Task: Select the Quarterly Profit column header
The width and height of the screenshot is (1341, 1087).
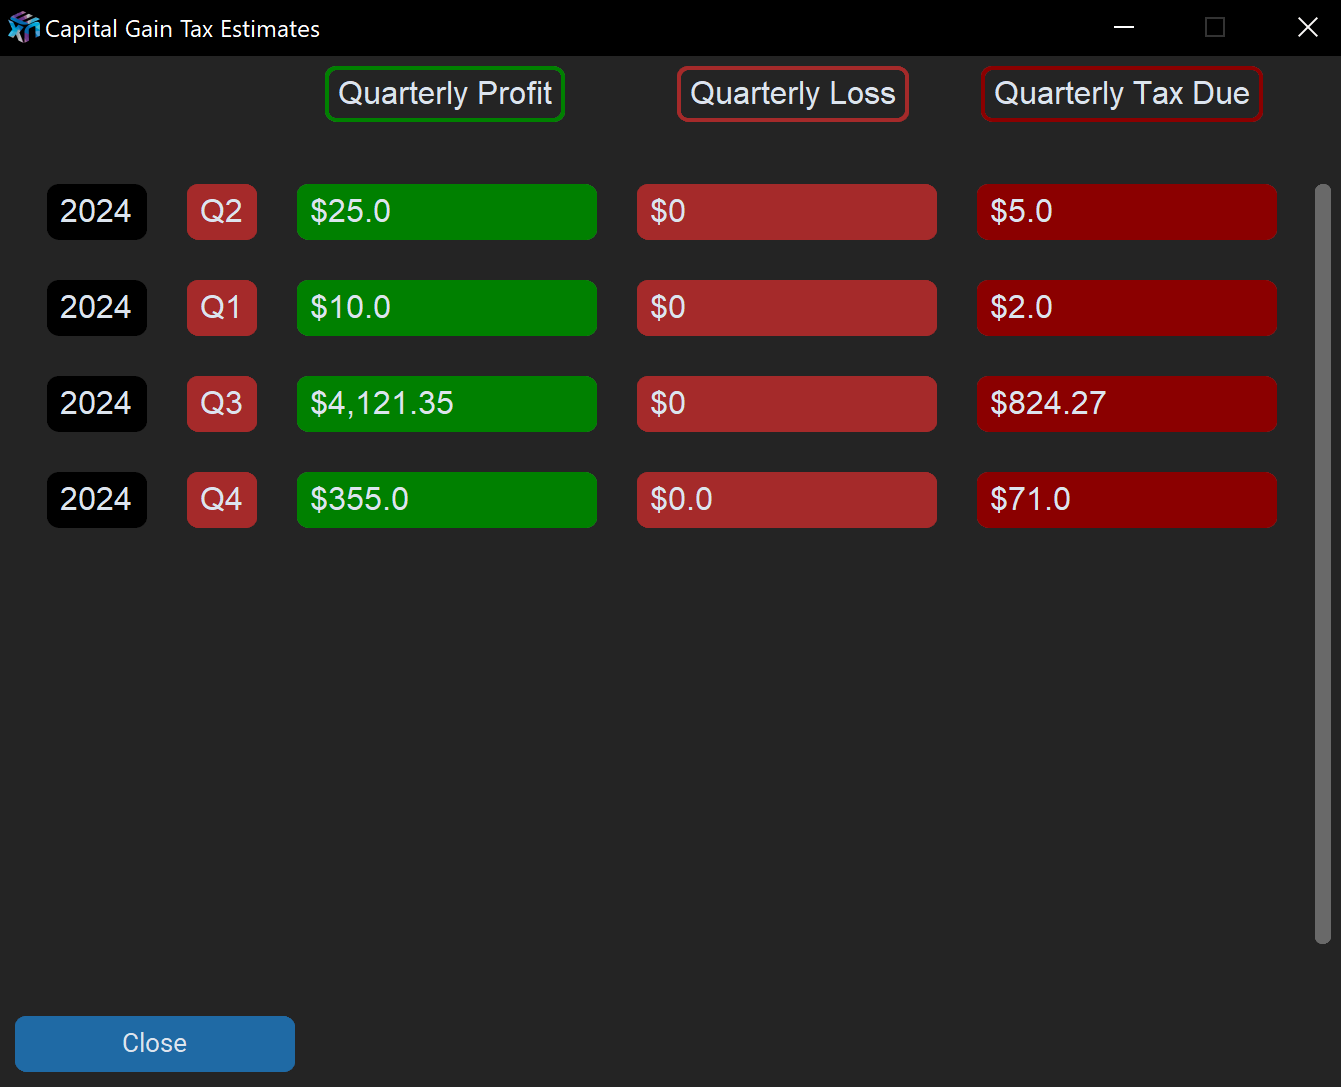Action: (x=445, y=94)
